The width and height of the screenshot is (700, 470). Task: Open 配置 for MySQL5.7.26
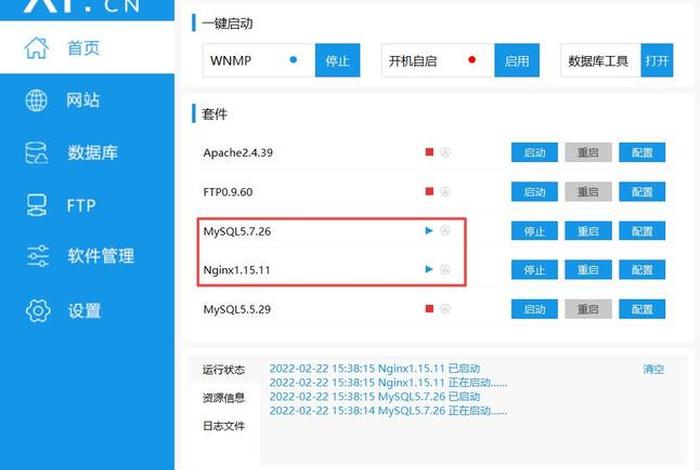coord(642,231)
